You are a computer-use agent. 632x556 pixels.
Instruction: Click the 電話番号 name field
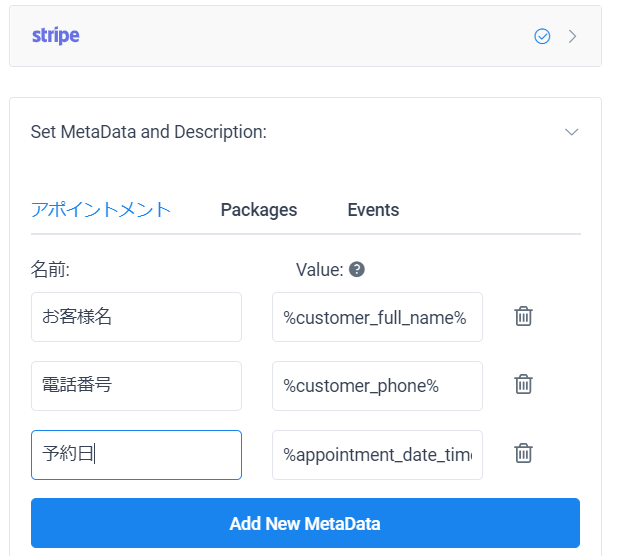(136, 386)
